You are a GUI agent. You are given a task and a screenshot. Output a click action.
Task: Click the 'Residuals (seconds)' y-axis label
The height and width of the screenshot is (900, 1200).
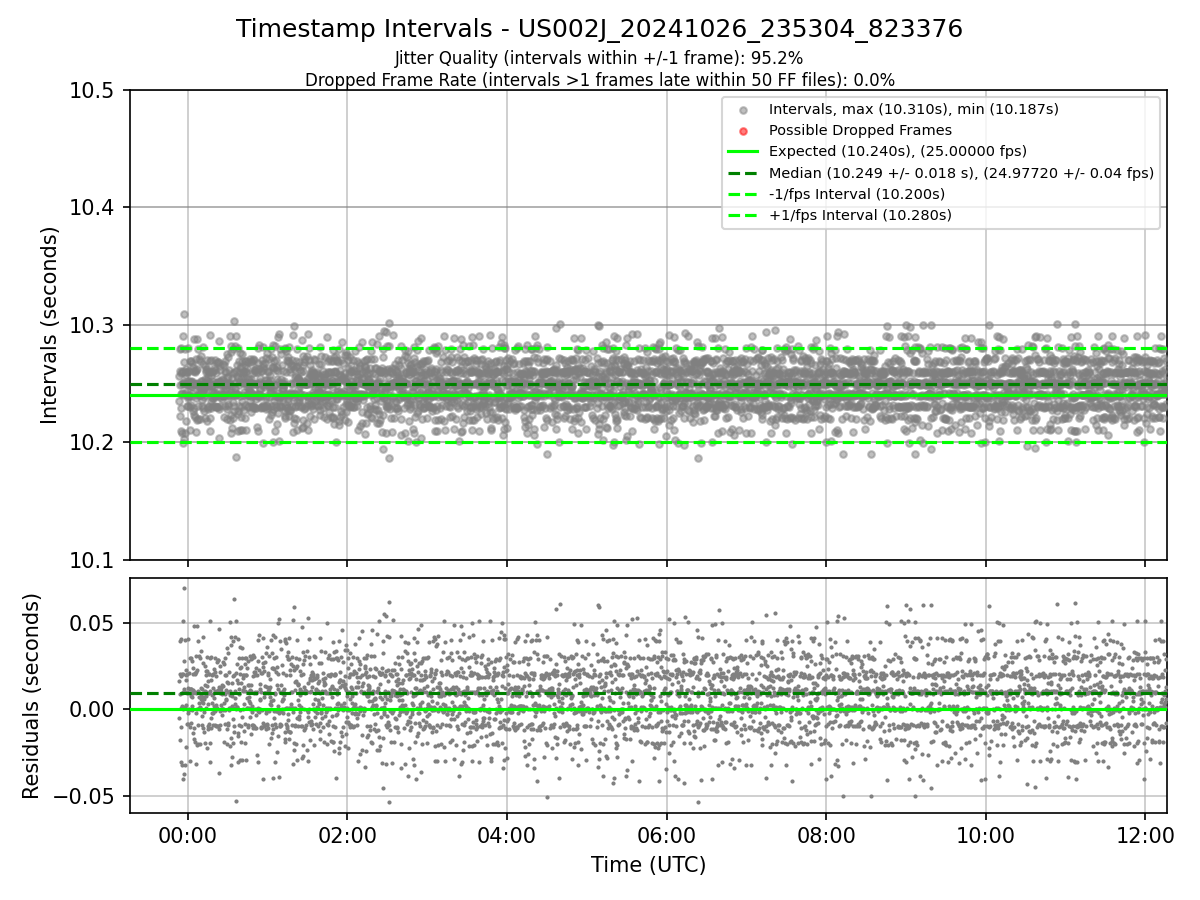[31, 696]
